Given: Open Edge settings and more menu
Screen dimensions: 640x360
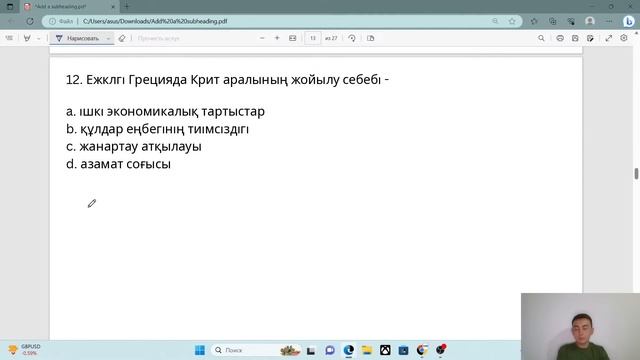Looking at the screenshot, I should point(609,21).
